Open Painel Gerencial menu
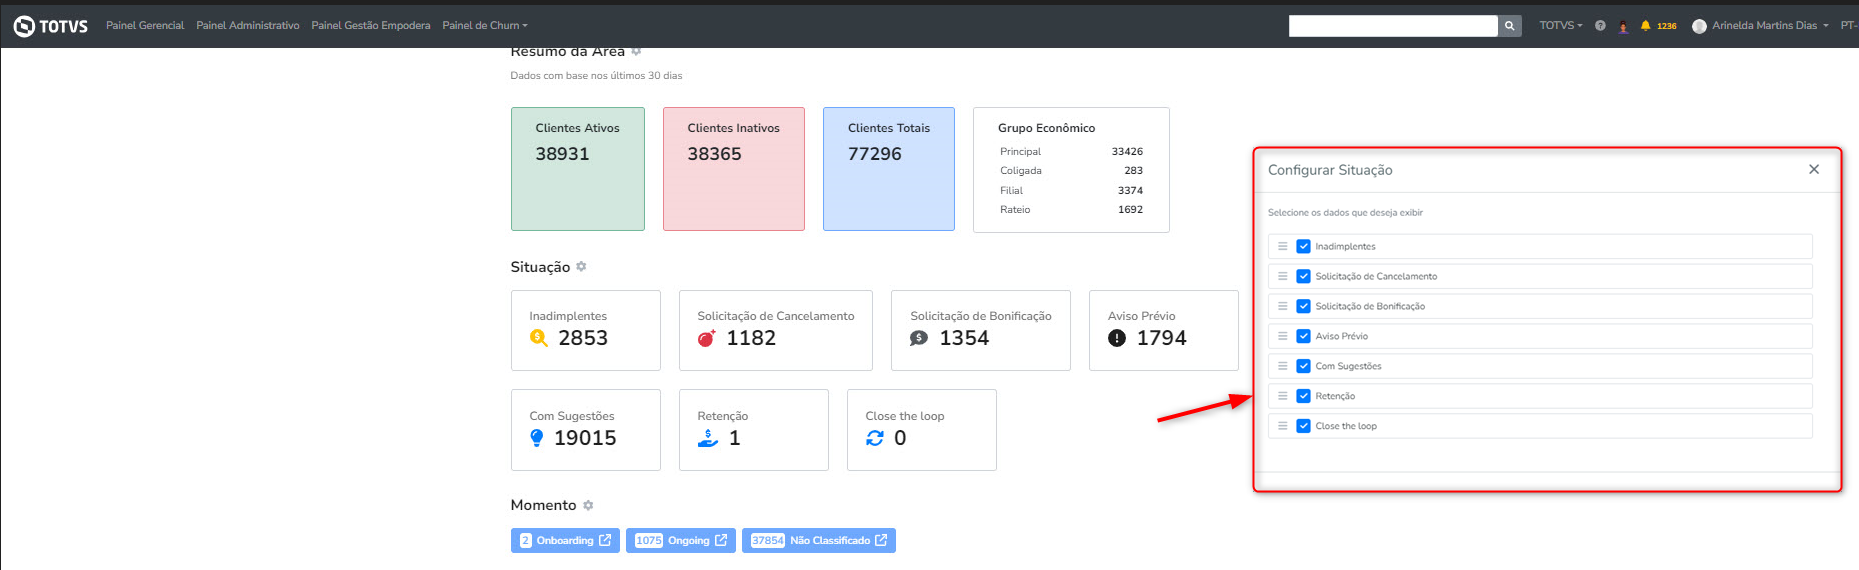 pyautogui.click(x=145, y=26)
